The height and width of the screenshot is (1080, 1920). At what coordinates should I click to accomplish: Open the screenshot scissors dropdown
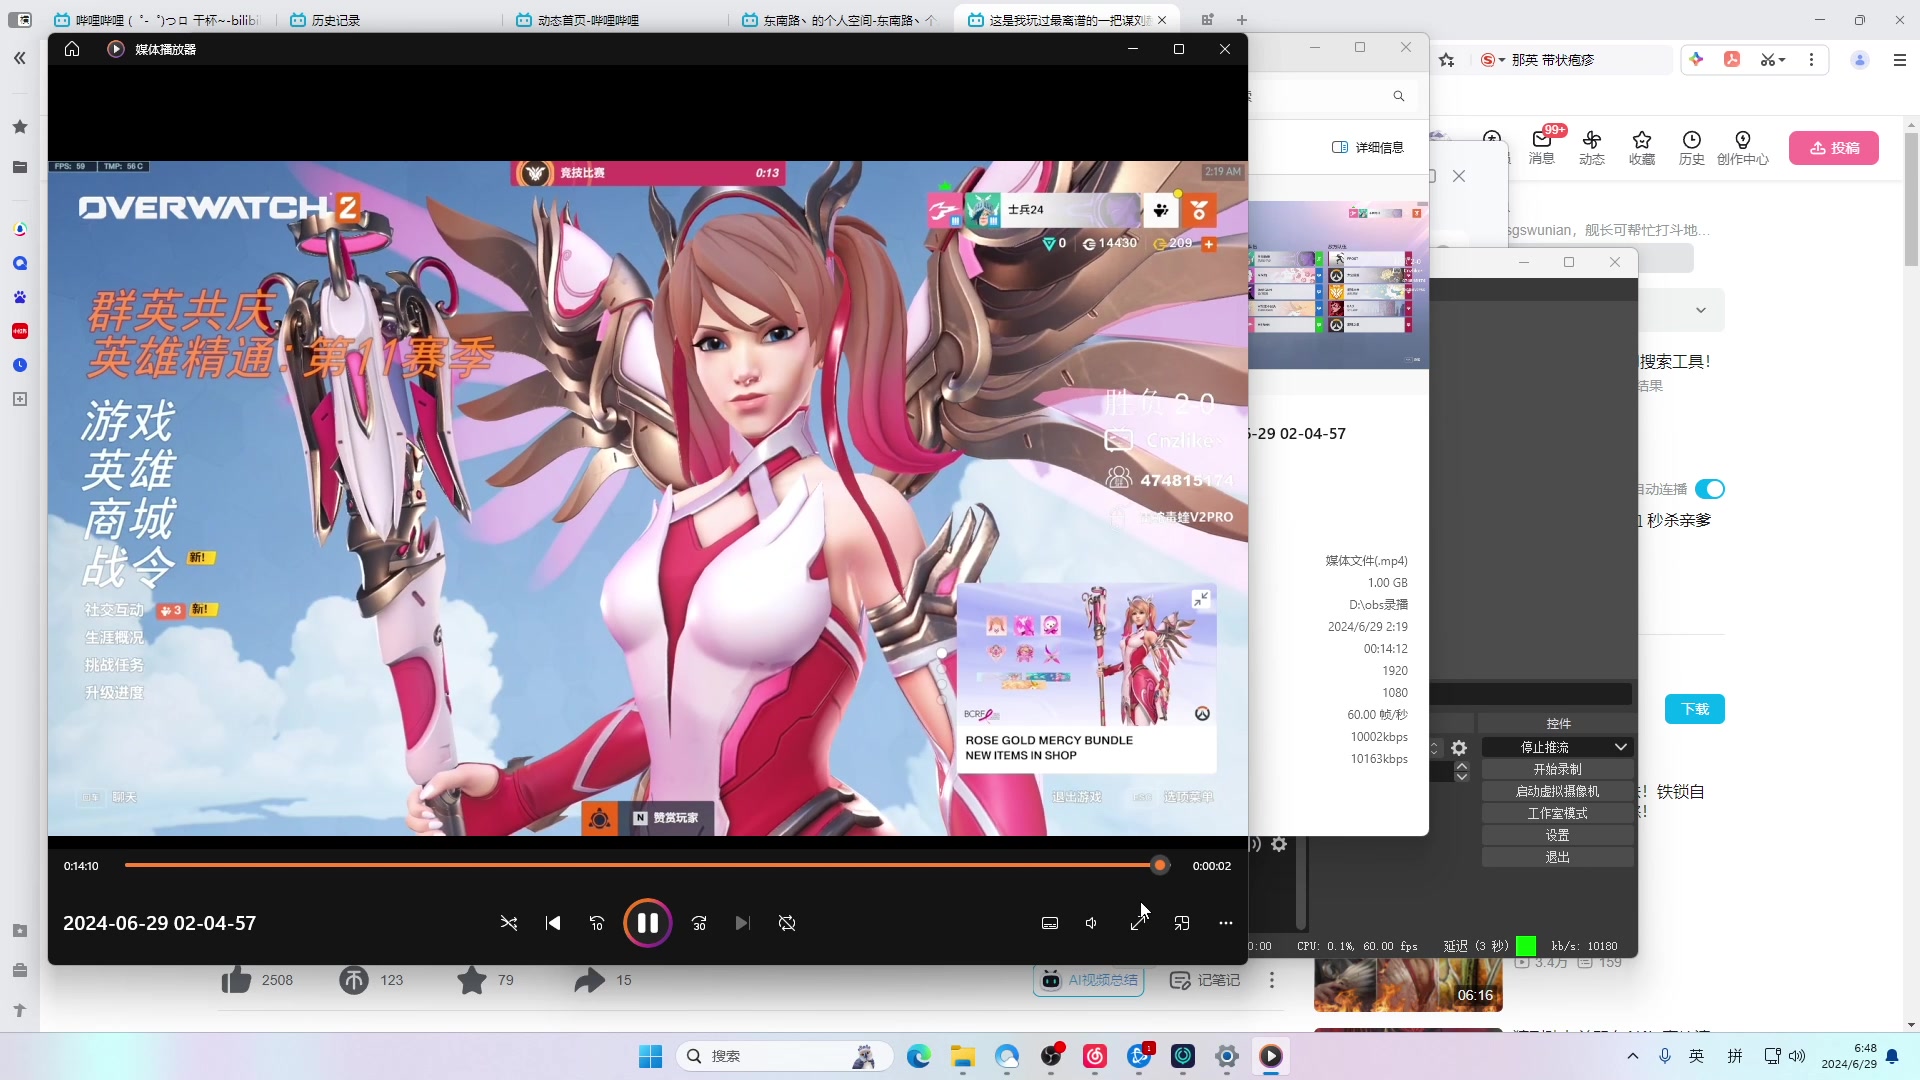pyautogui.click(x=1773, y=60)
